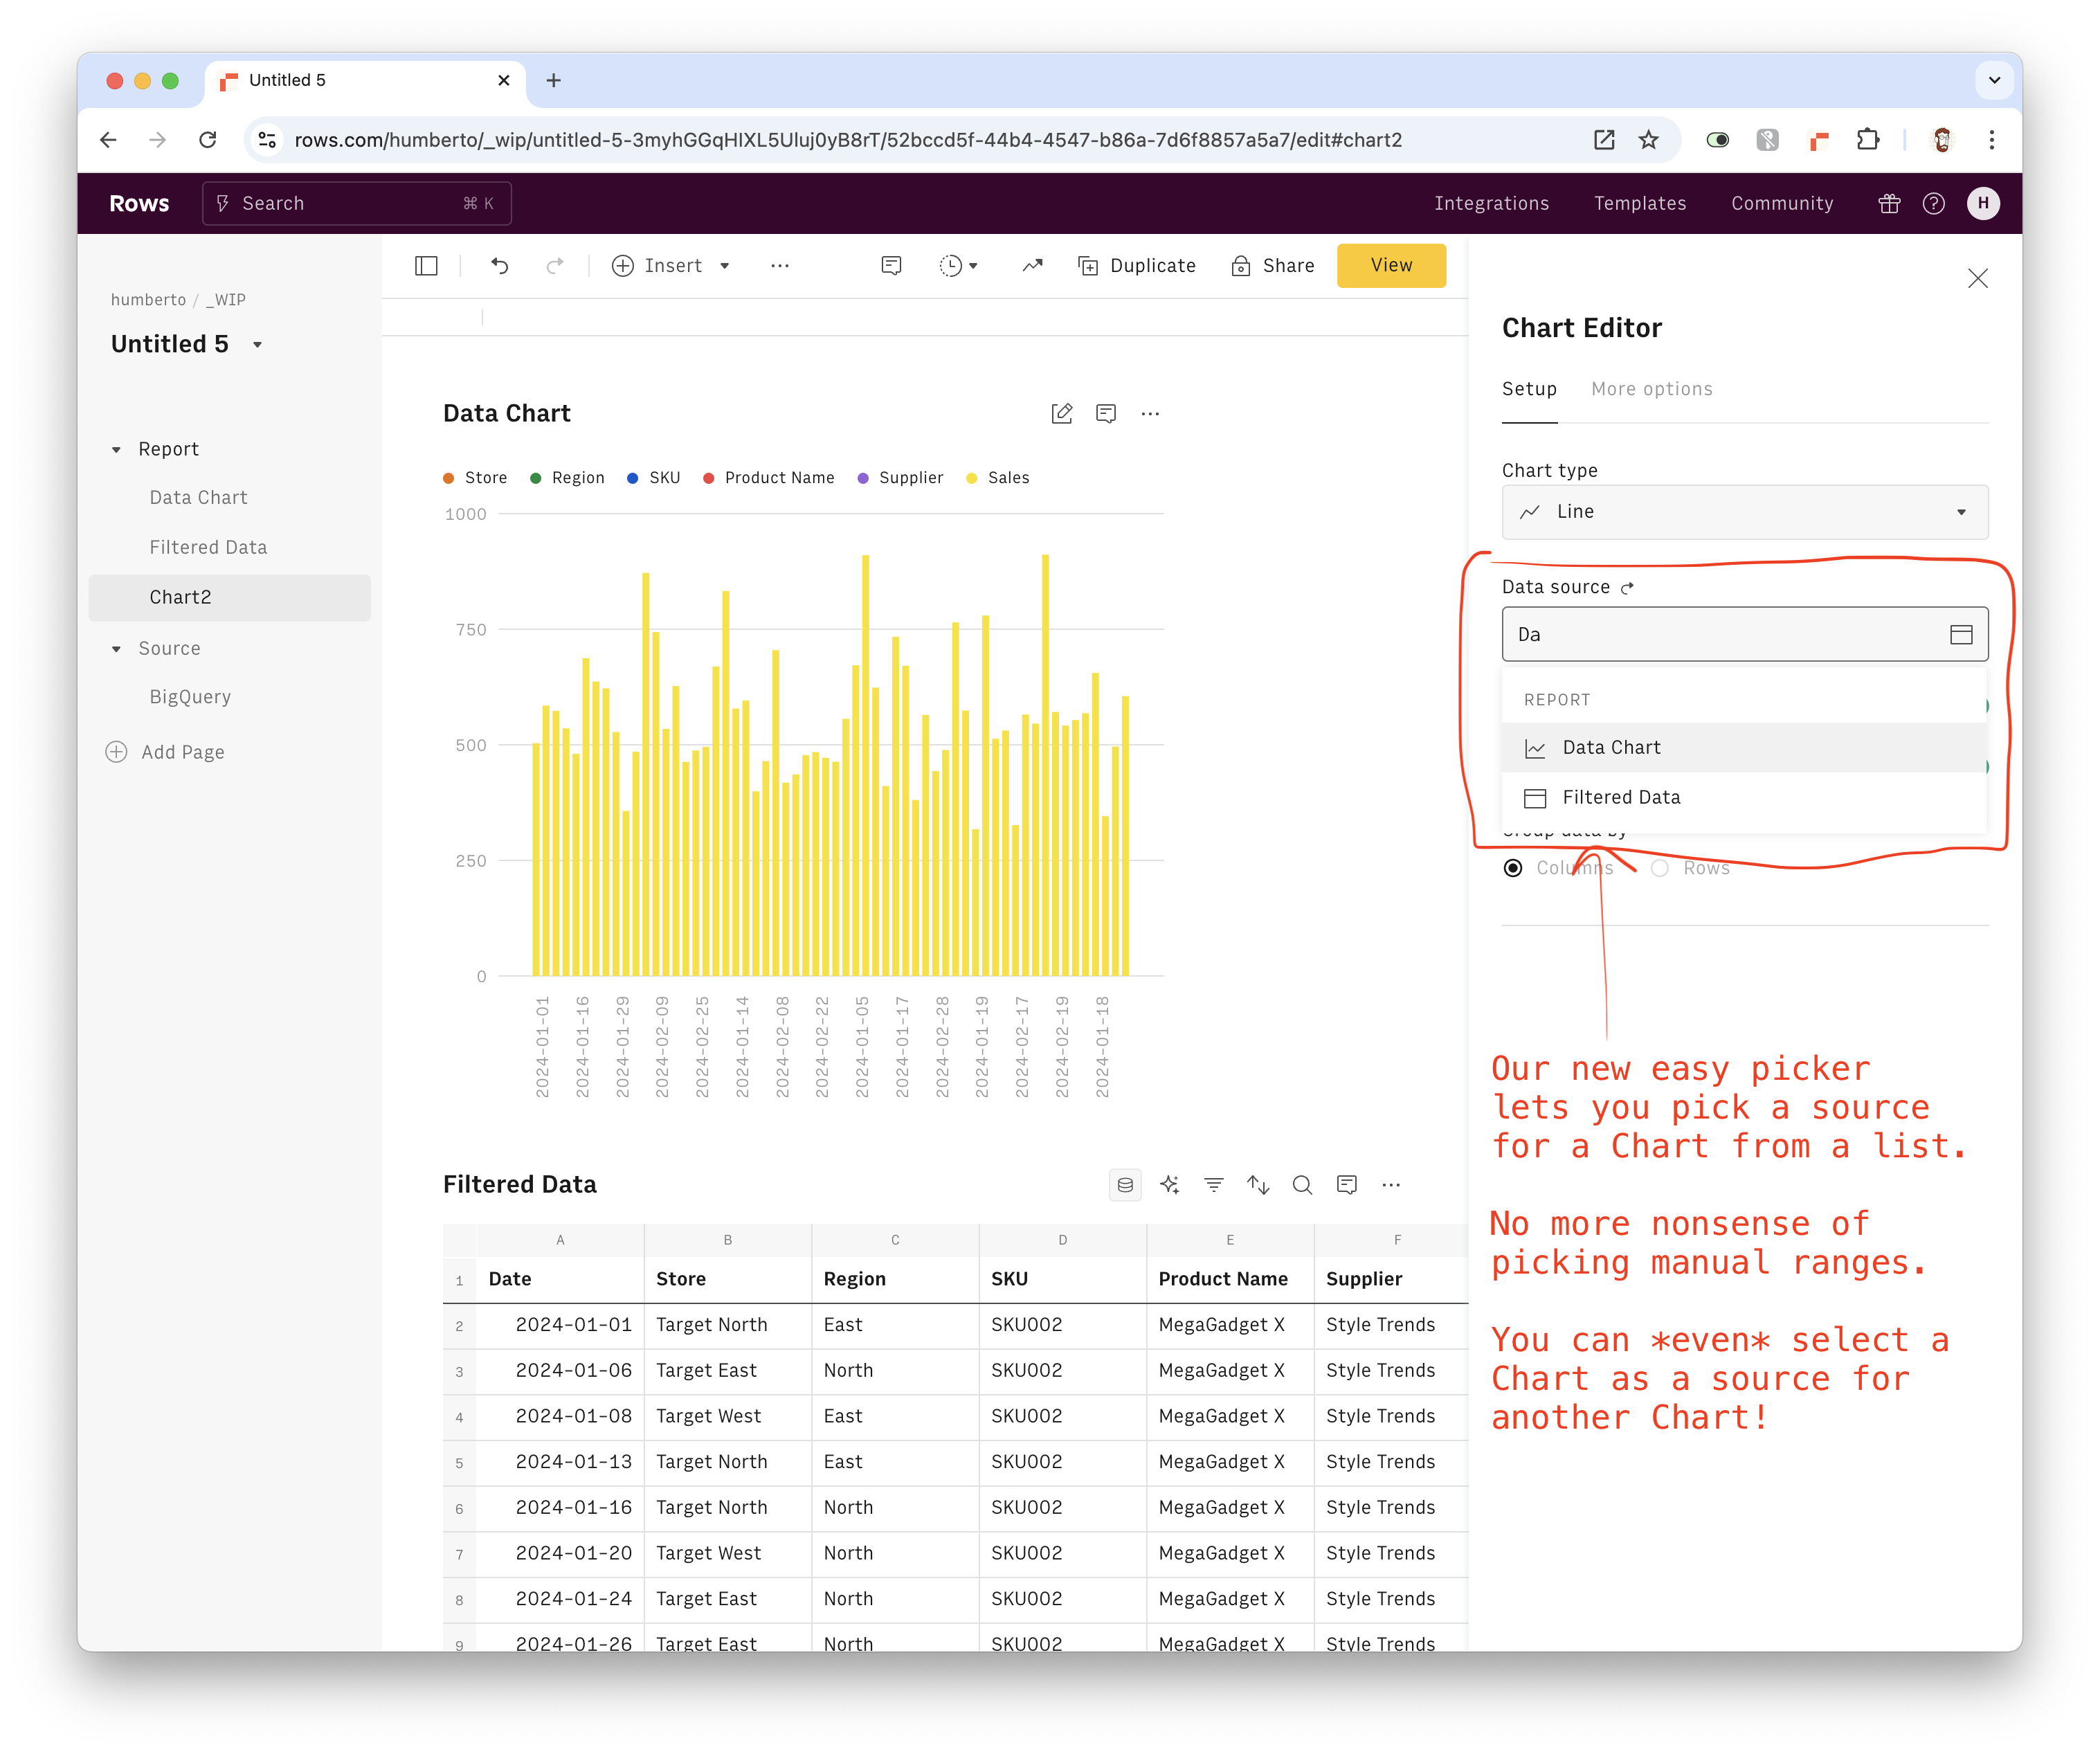Click the sort arrows icon on Filtered Data
Screen dimensions: 2100x1754
point(1258,1184)
